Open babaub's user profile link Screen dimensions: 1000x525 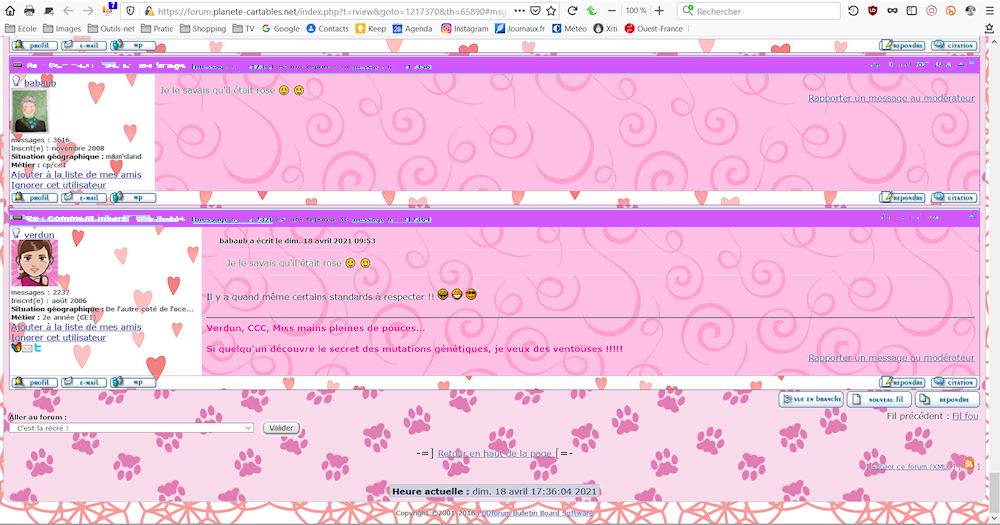point(40,83)
